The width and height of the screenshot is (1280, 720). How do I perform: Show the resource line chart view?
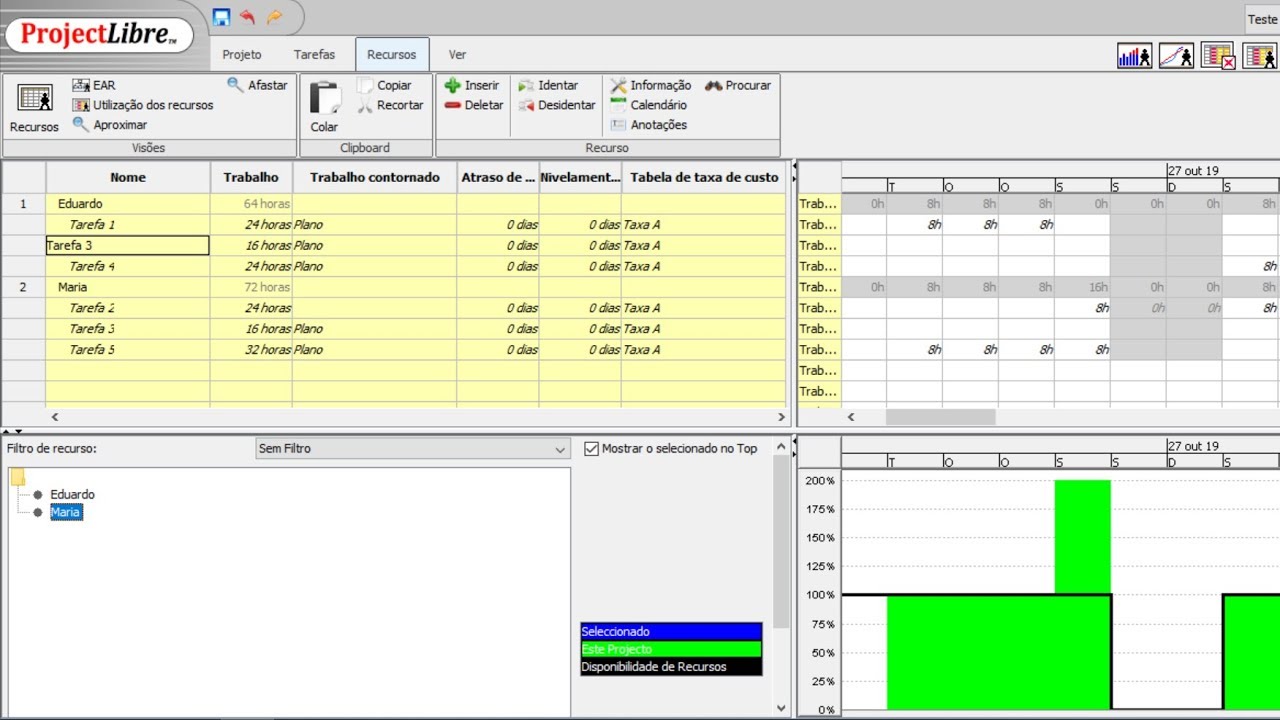(1176, 56)
